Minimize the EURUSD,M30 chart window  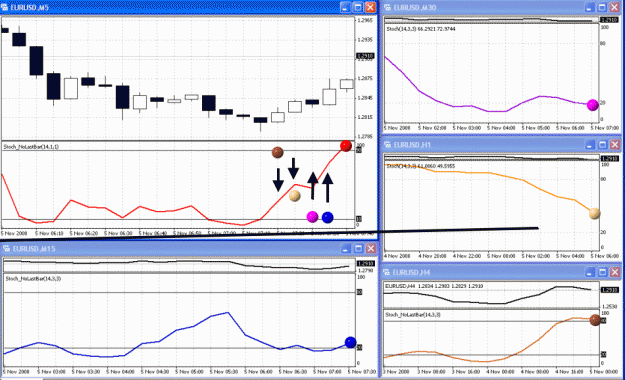coord(590,7)
